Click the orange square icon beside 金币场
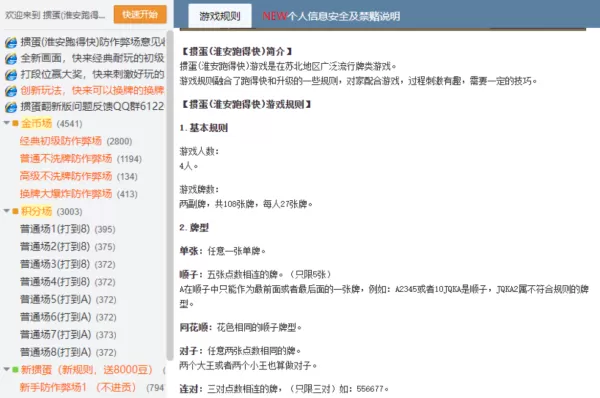 pos(15,123)
